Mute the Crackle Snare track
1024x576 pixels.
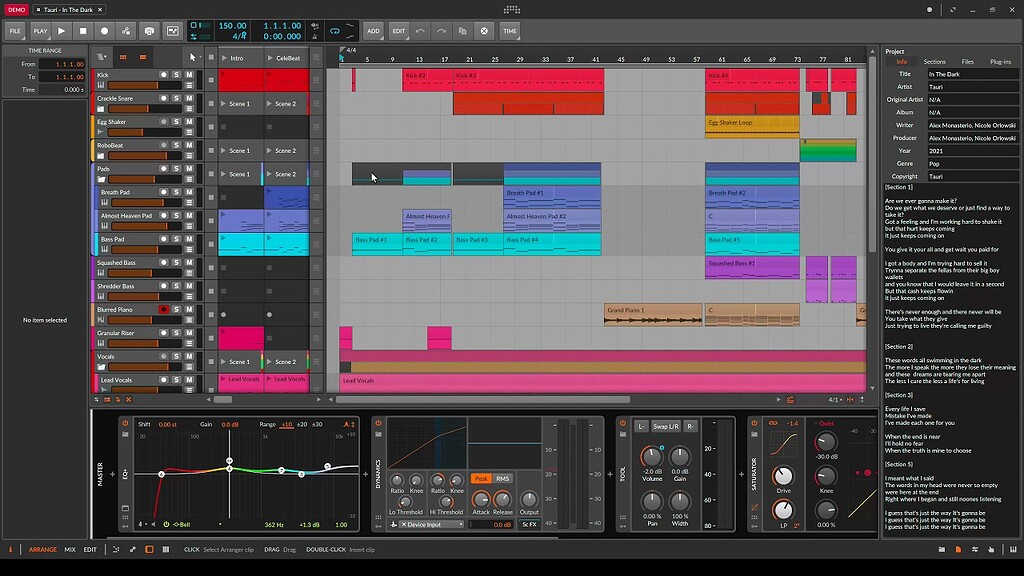pyautogui.click(x=189, y=98)
